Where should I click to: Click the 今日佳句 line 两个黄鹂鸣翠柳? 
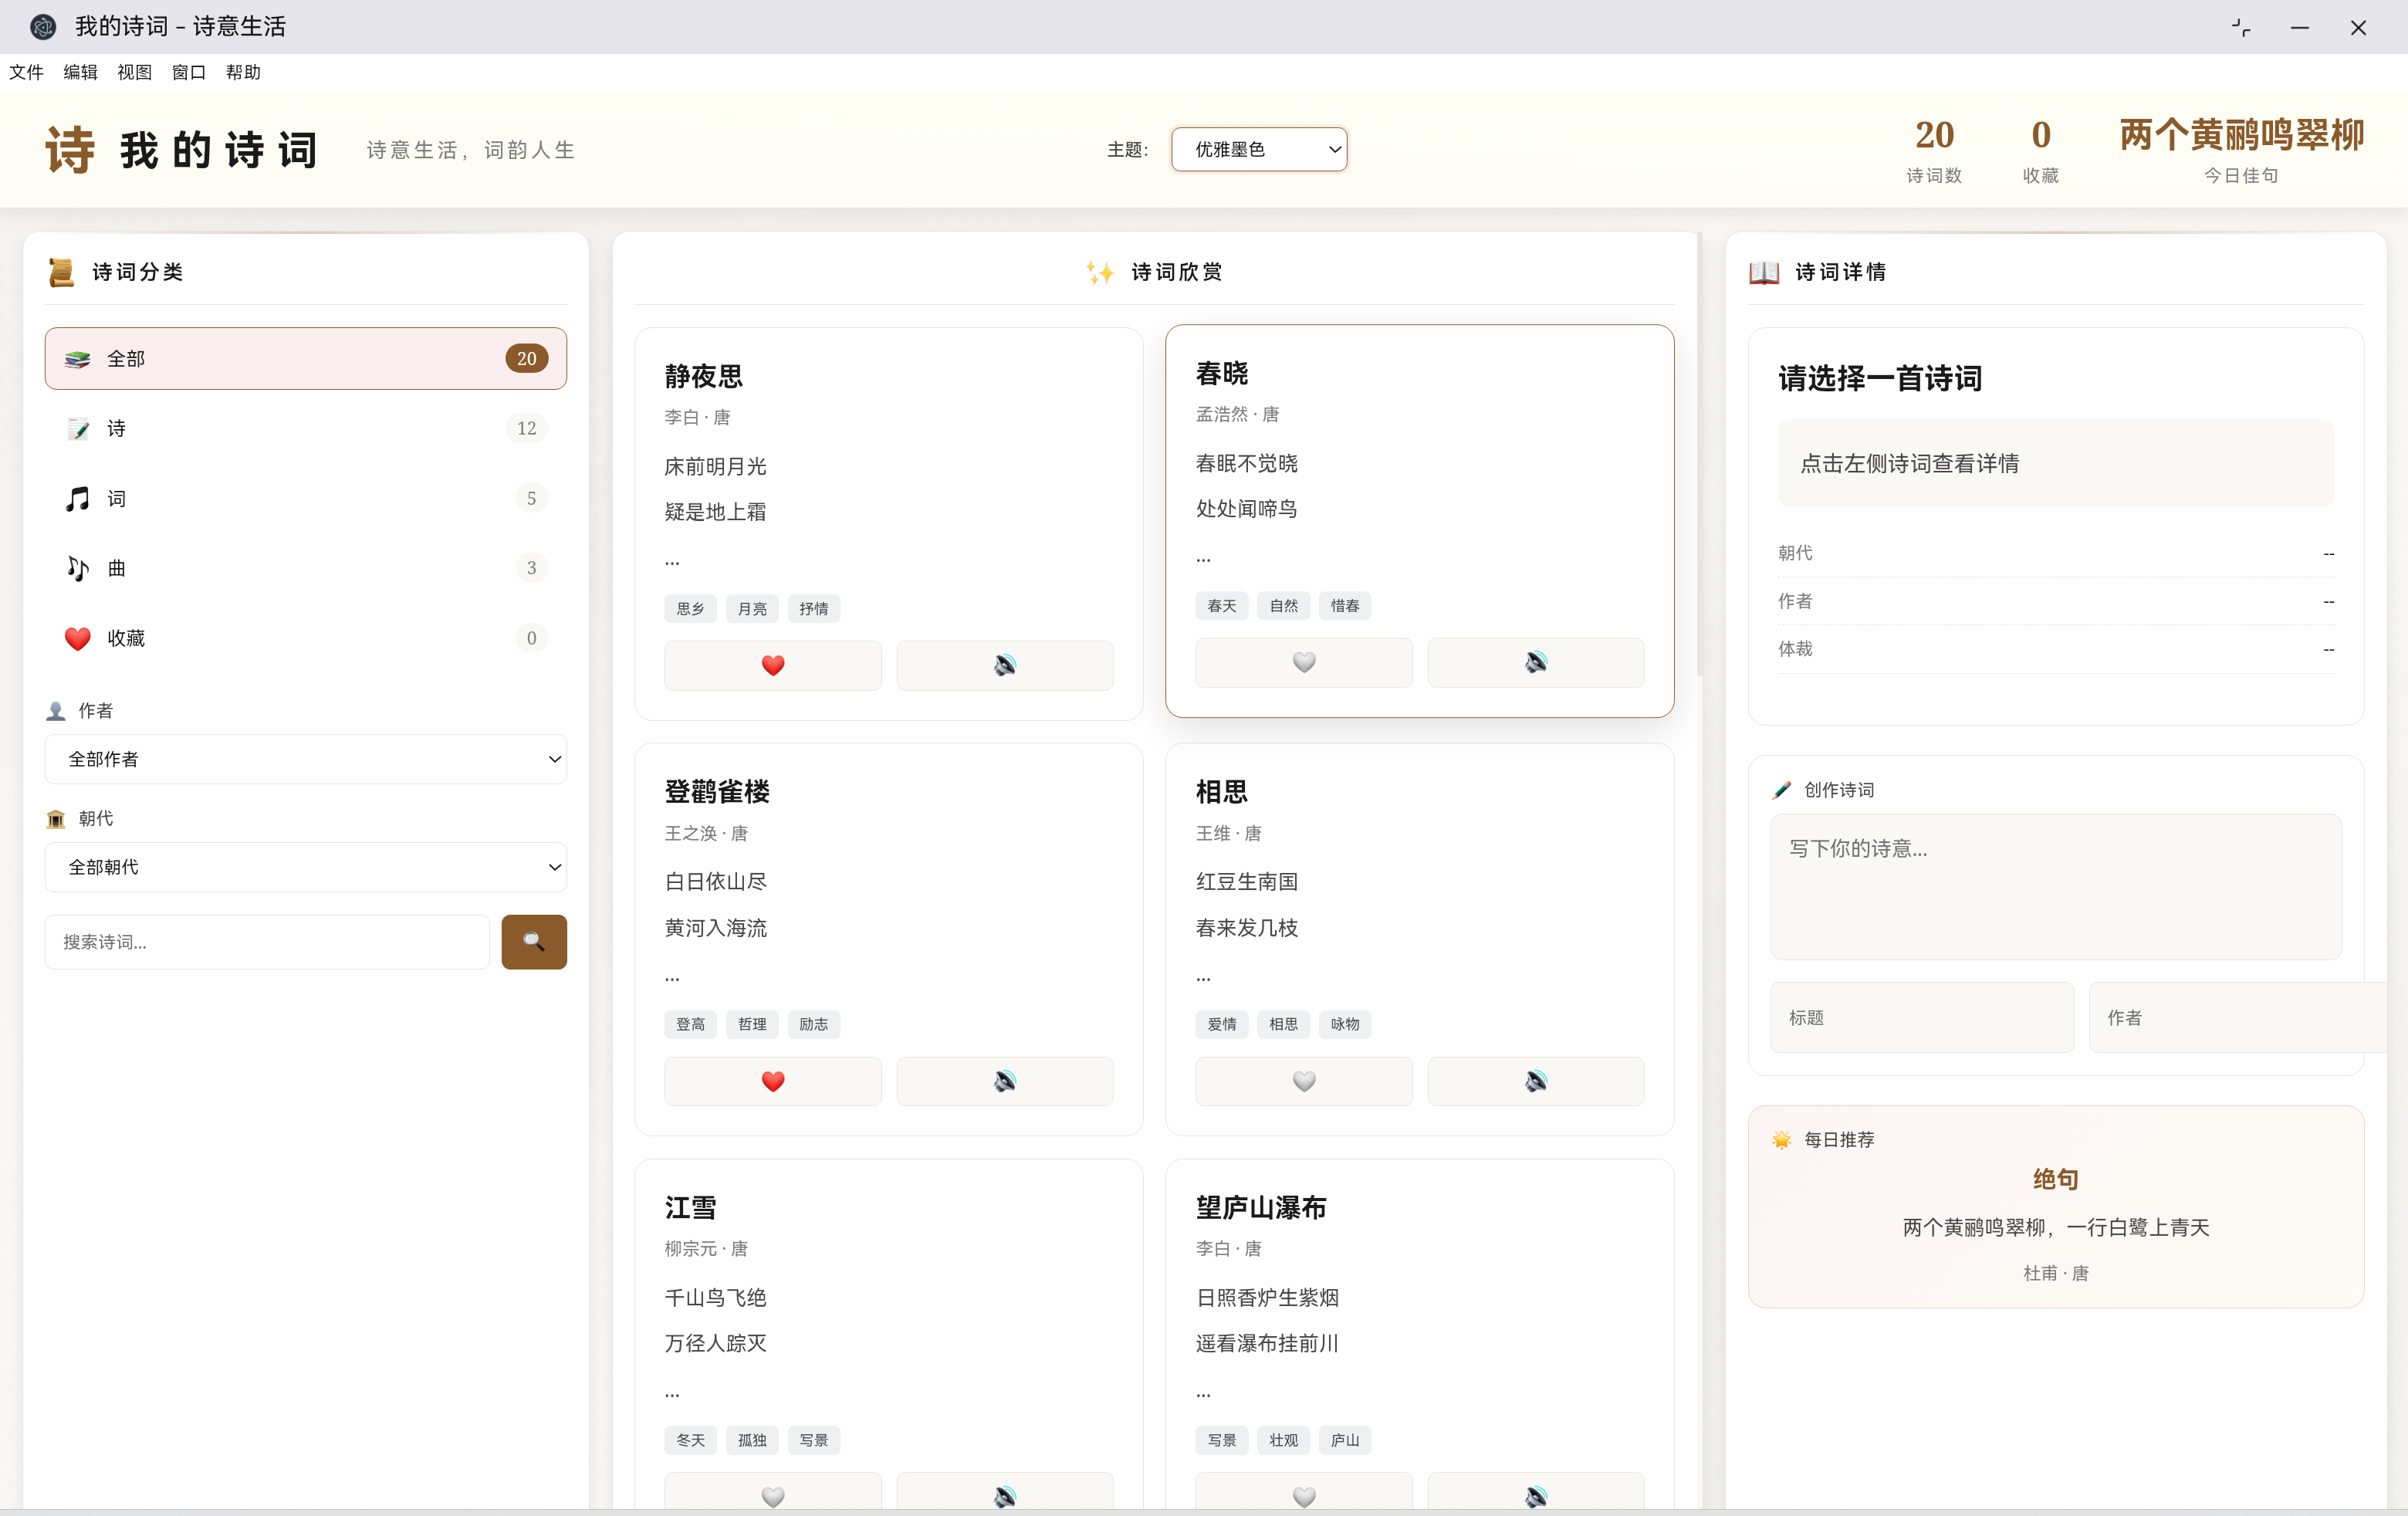coord(2241,135)
